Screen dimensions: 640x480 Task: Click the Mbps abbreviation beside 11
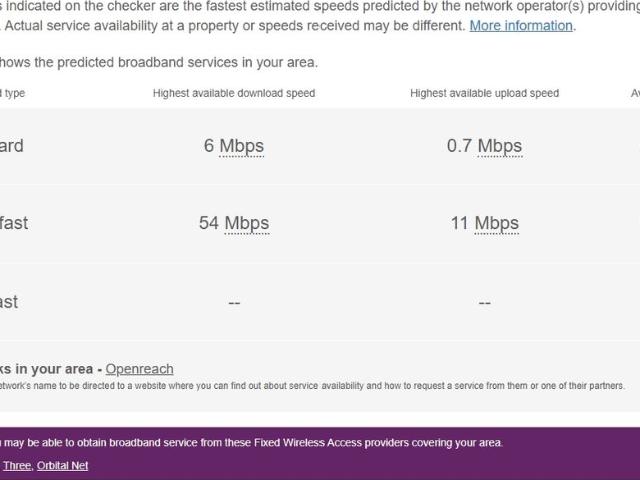496,223
